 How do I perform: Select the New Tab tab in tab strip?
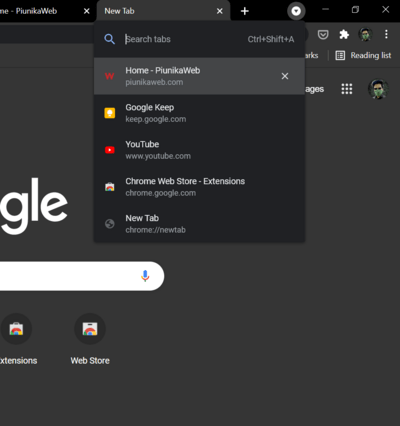point(163,11)
